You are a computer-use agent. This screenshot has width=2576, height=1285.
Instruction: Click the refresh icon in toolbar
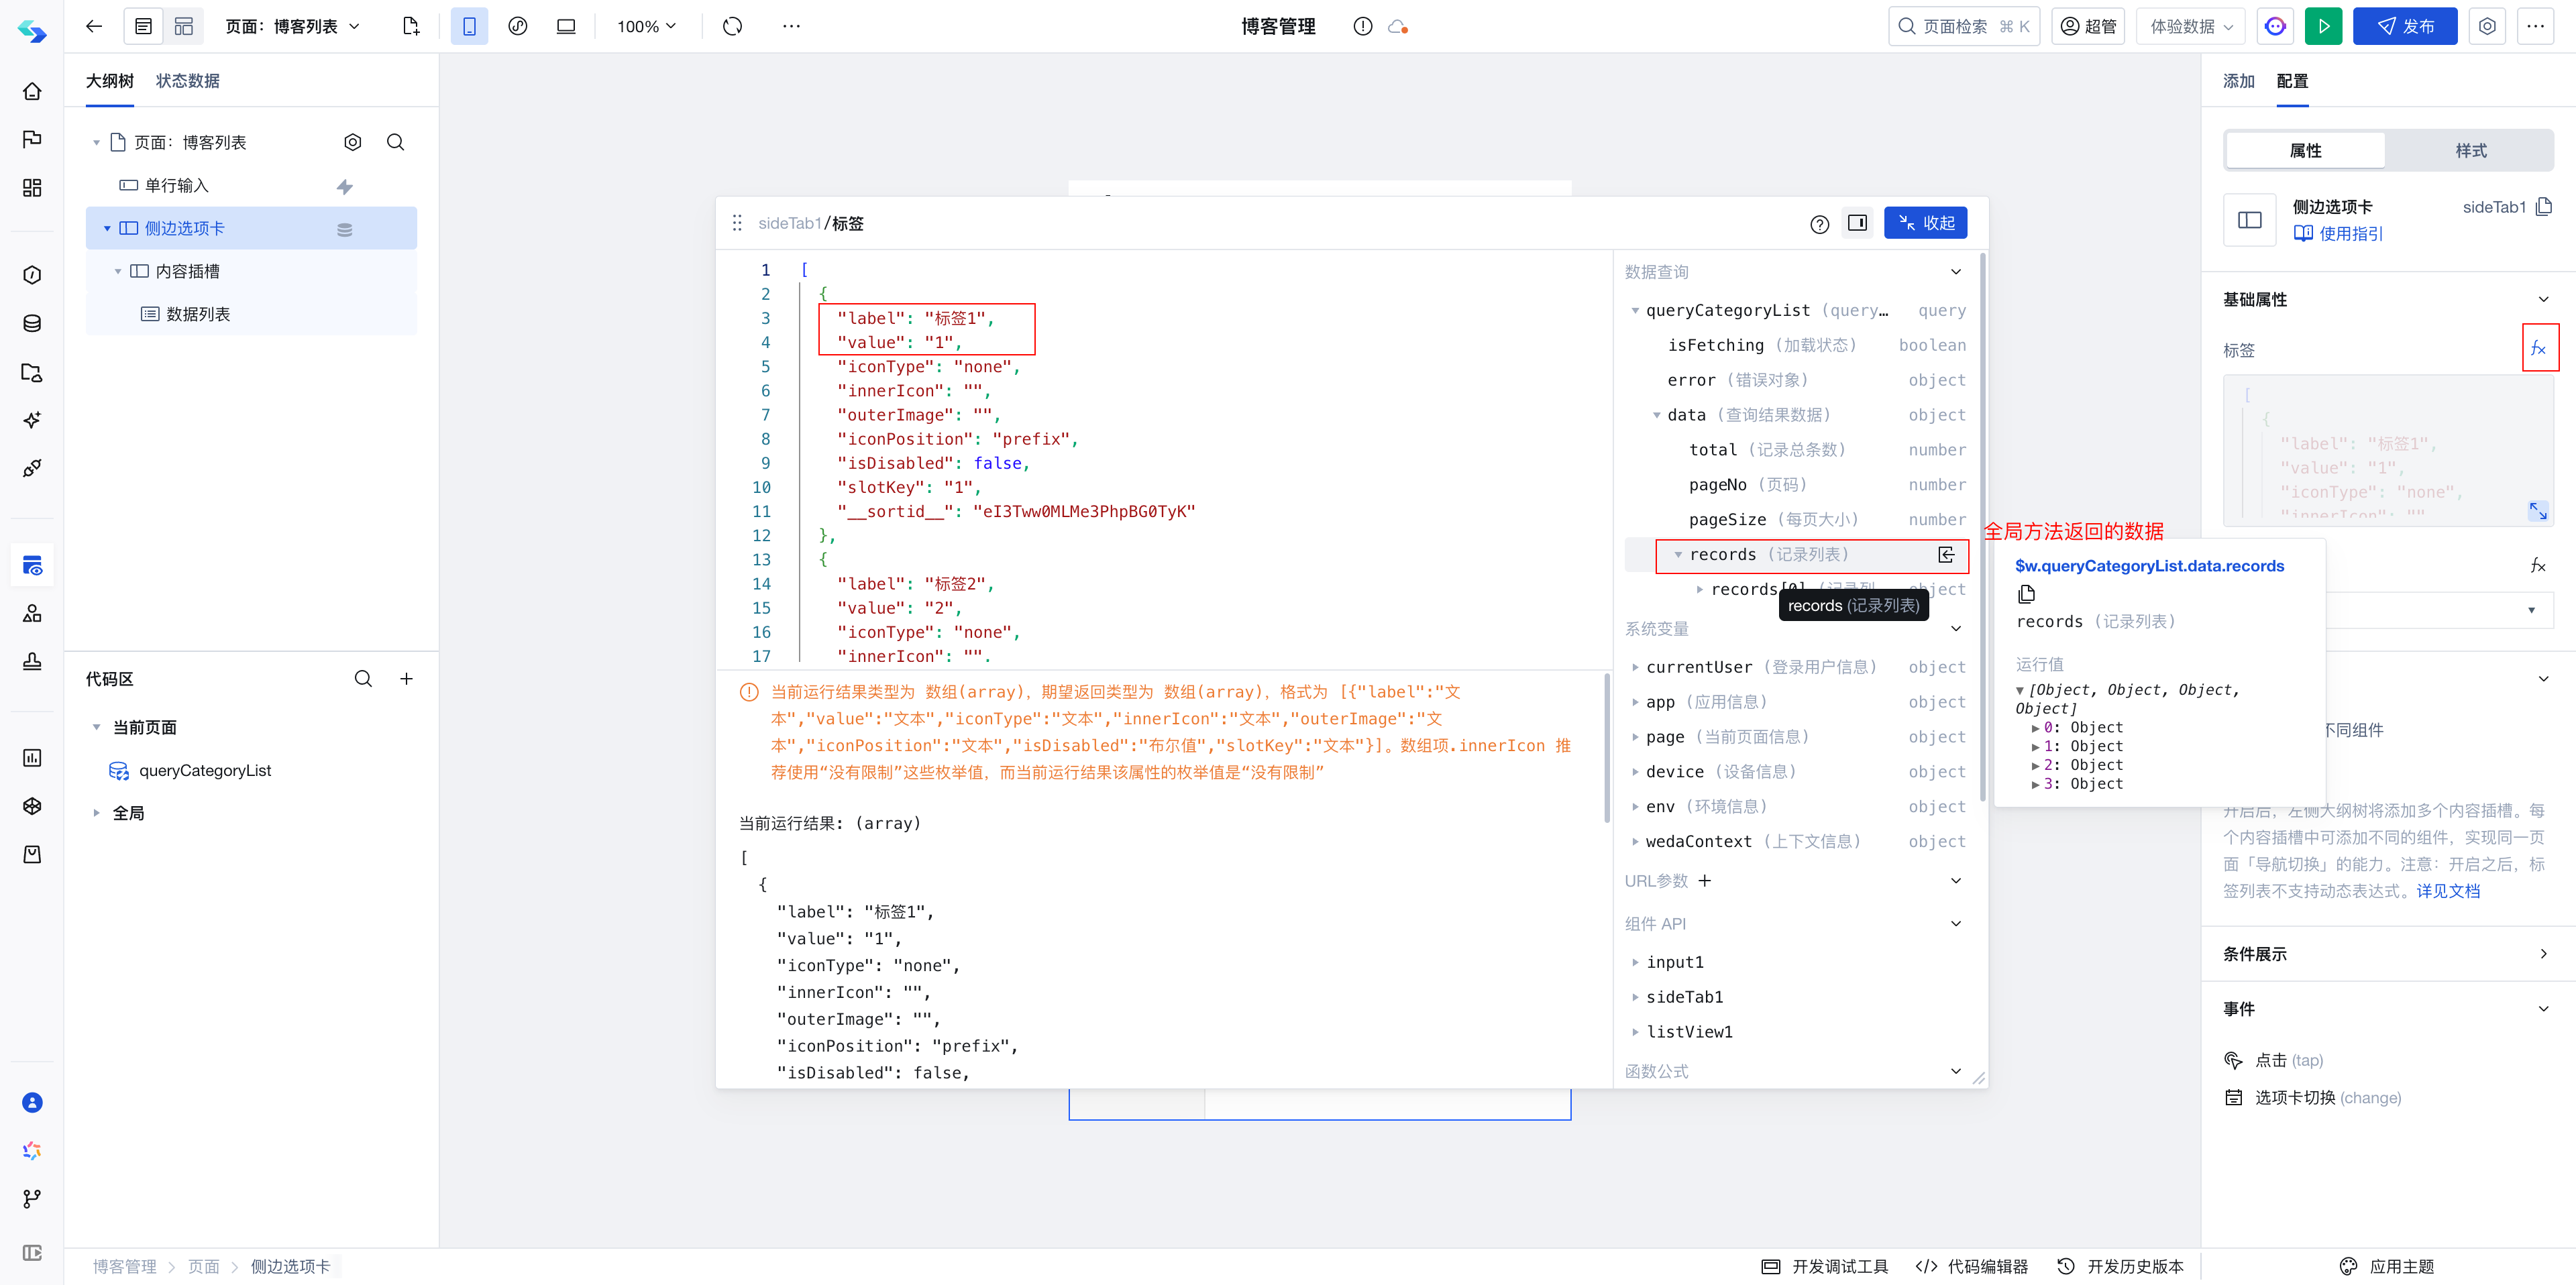(x=733, y=27)
